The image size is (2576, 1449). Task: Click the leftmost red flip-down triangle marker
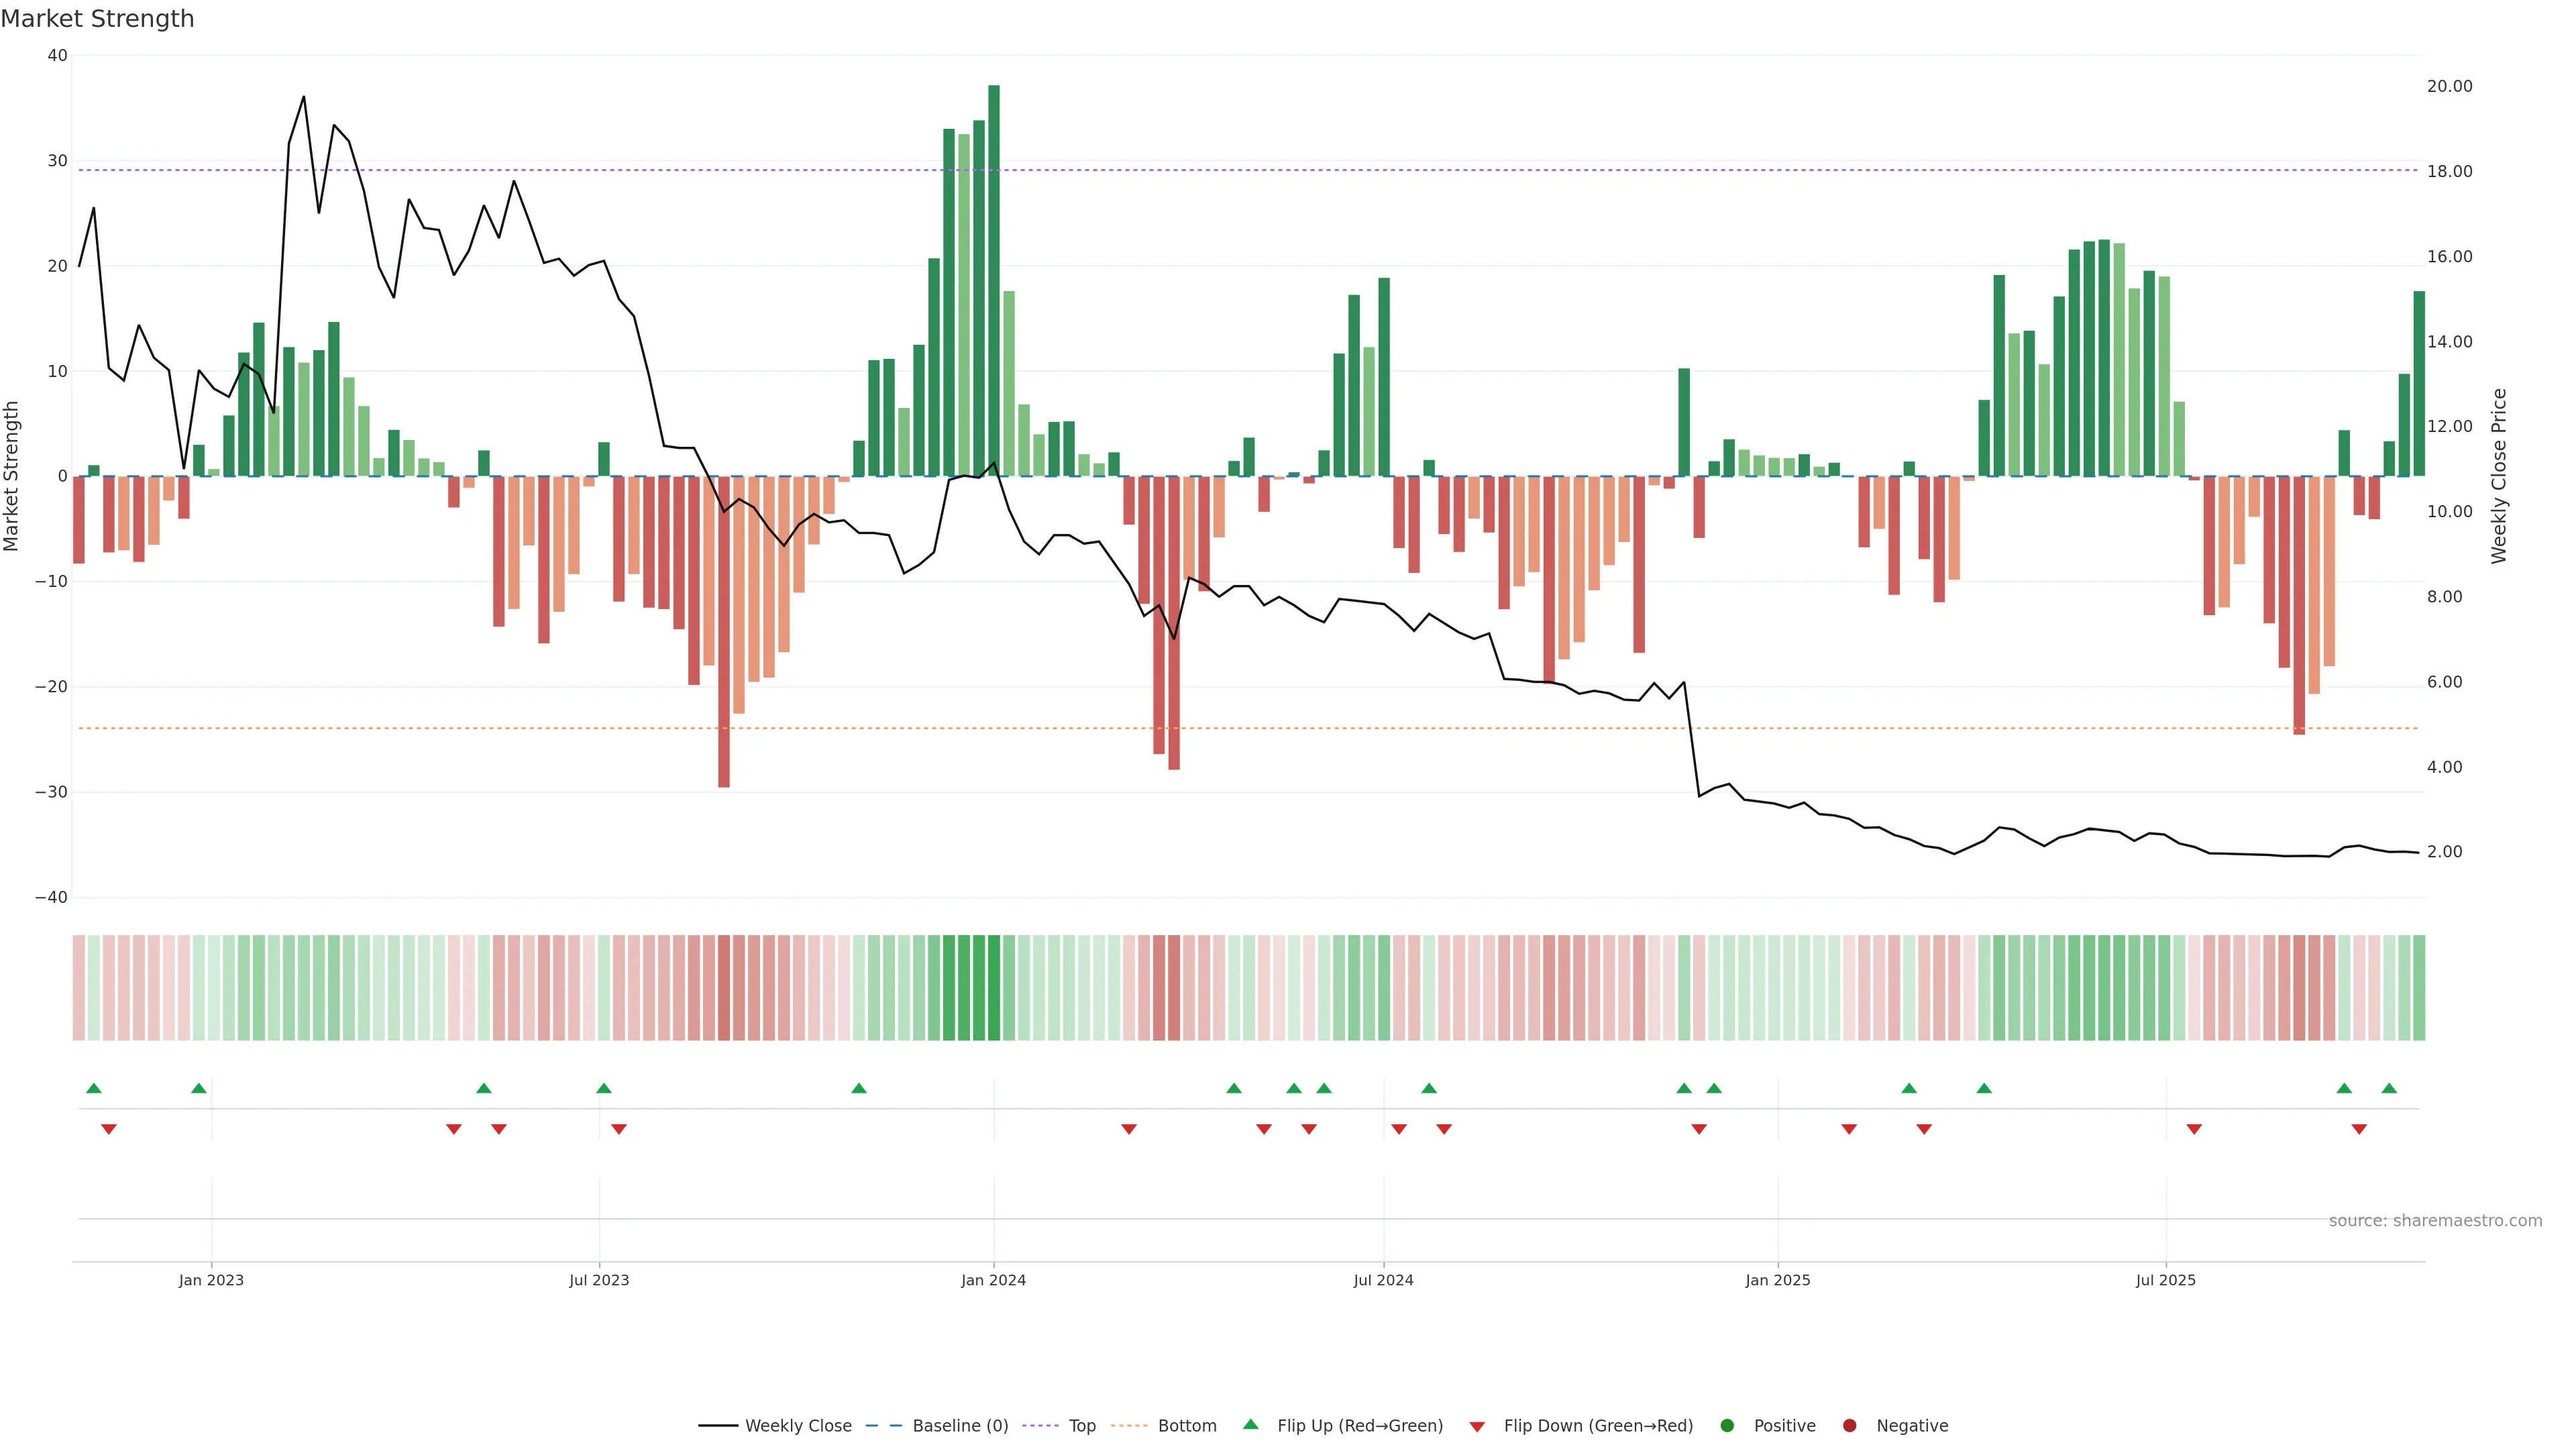tap(109, 1129)
